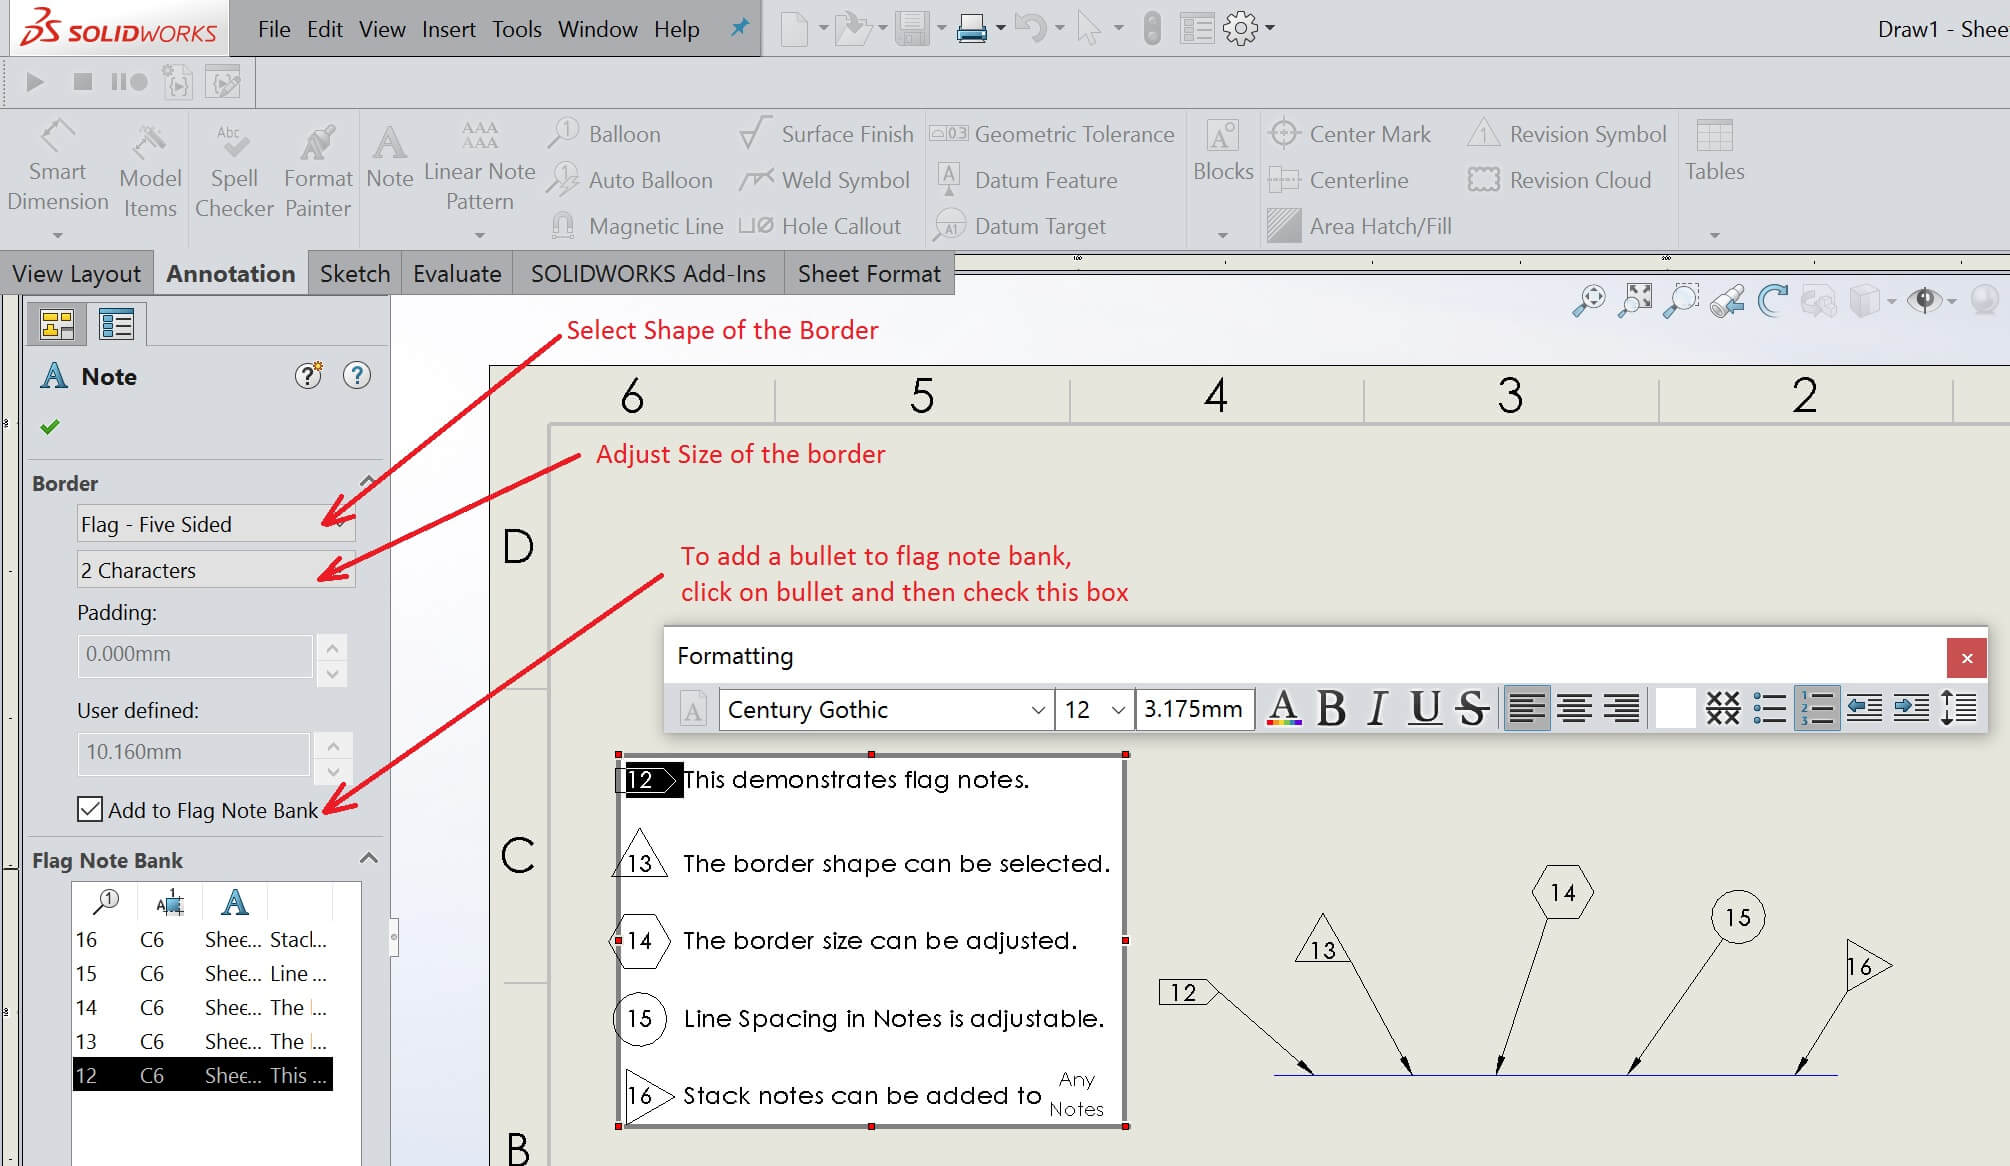Click Auto Balloon

click(x=631, y=180)
